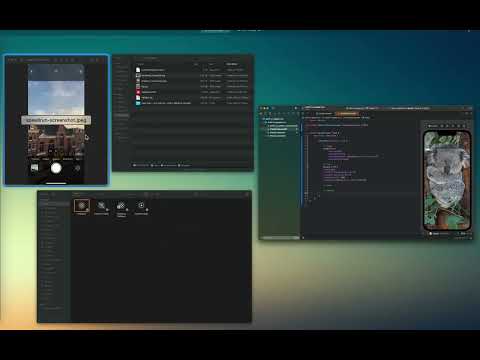This screenshot has width=480, height=360.
Task: Click the third icon in bottom window grid
Action: [121, 206]
